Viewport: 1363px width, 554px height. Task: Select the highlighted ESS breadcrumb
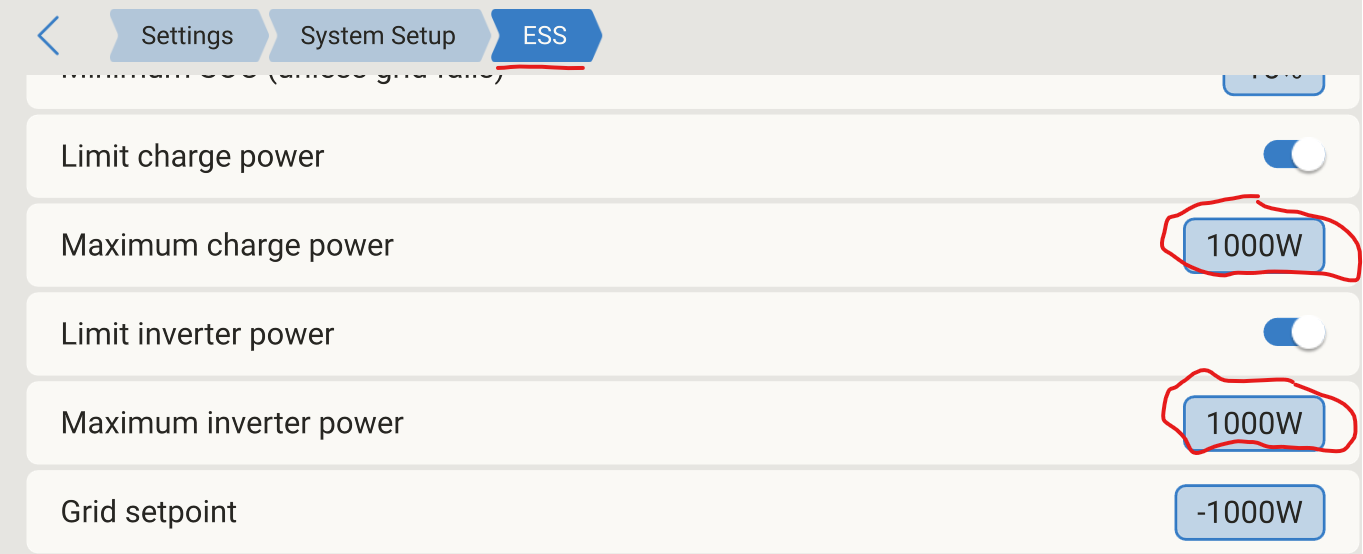point(545,37)
